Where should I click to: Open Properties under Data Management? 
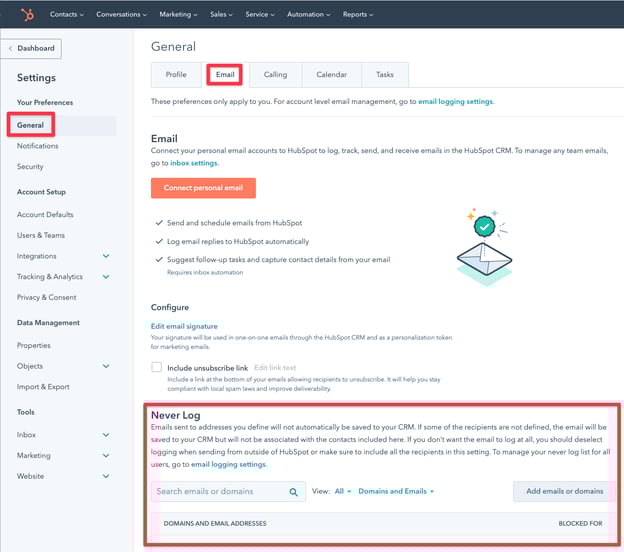tap(33, 345)
